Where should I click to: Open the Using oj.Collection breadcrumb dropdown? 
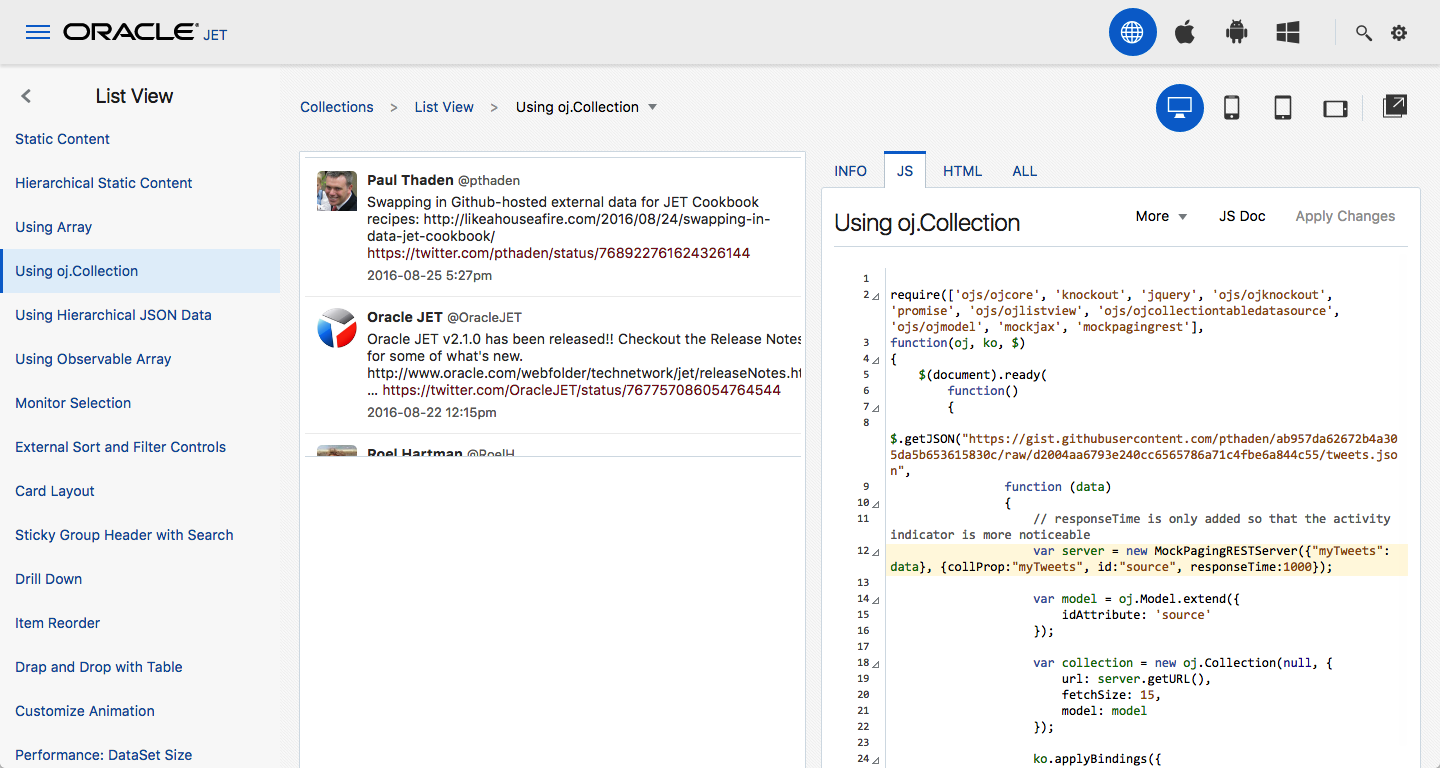point(652,107)
